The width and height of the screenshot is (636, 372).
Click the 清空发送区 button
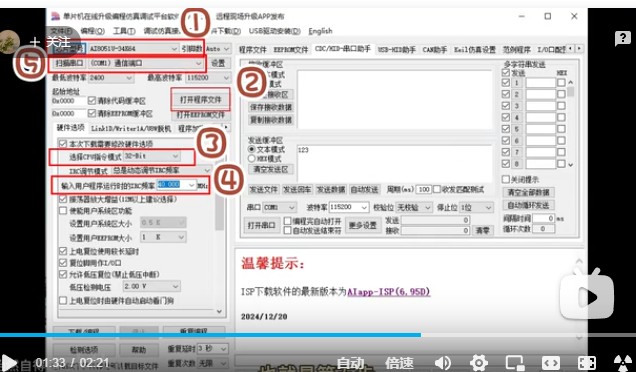271,169
